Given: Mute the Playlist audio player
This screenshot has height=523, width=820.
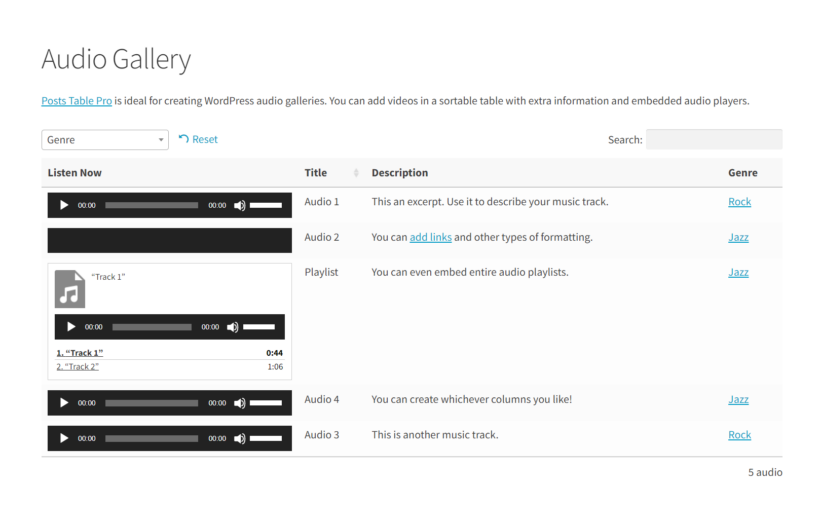Looking at the screenshot, I should pyautogui.click(x=232, y=327).
